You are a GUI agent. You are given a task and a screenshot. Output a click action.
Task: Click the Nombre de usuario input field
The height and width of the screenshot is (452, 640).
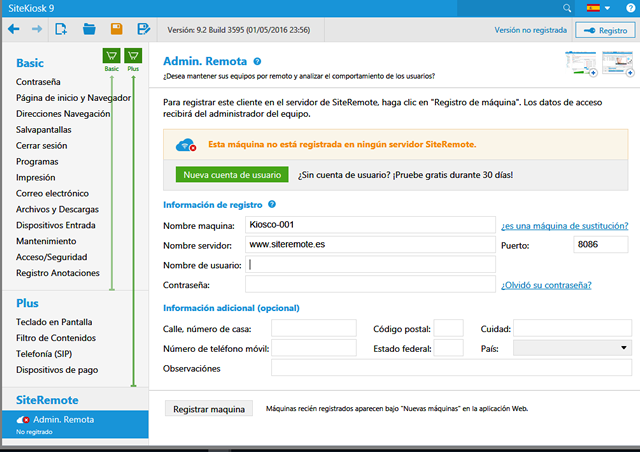point(371,265)
